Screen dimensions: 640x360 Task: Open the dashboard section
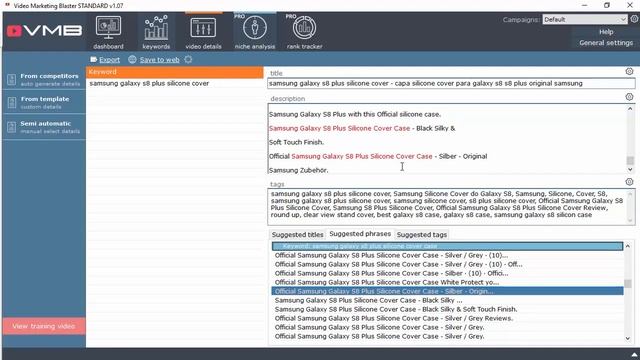tap(108, 32)
